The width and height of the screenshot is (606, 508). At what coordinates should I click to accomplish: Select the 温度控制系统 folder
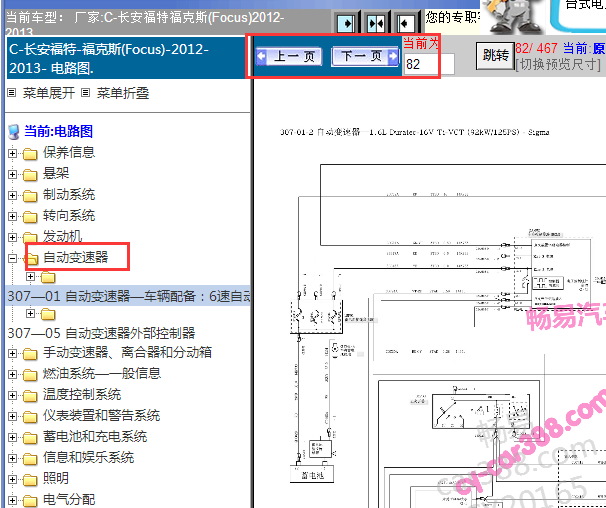click(82, 394)
